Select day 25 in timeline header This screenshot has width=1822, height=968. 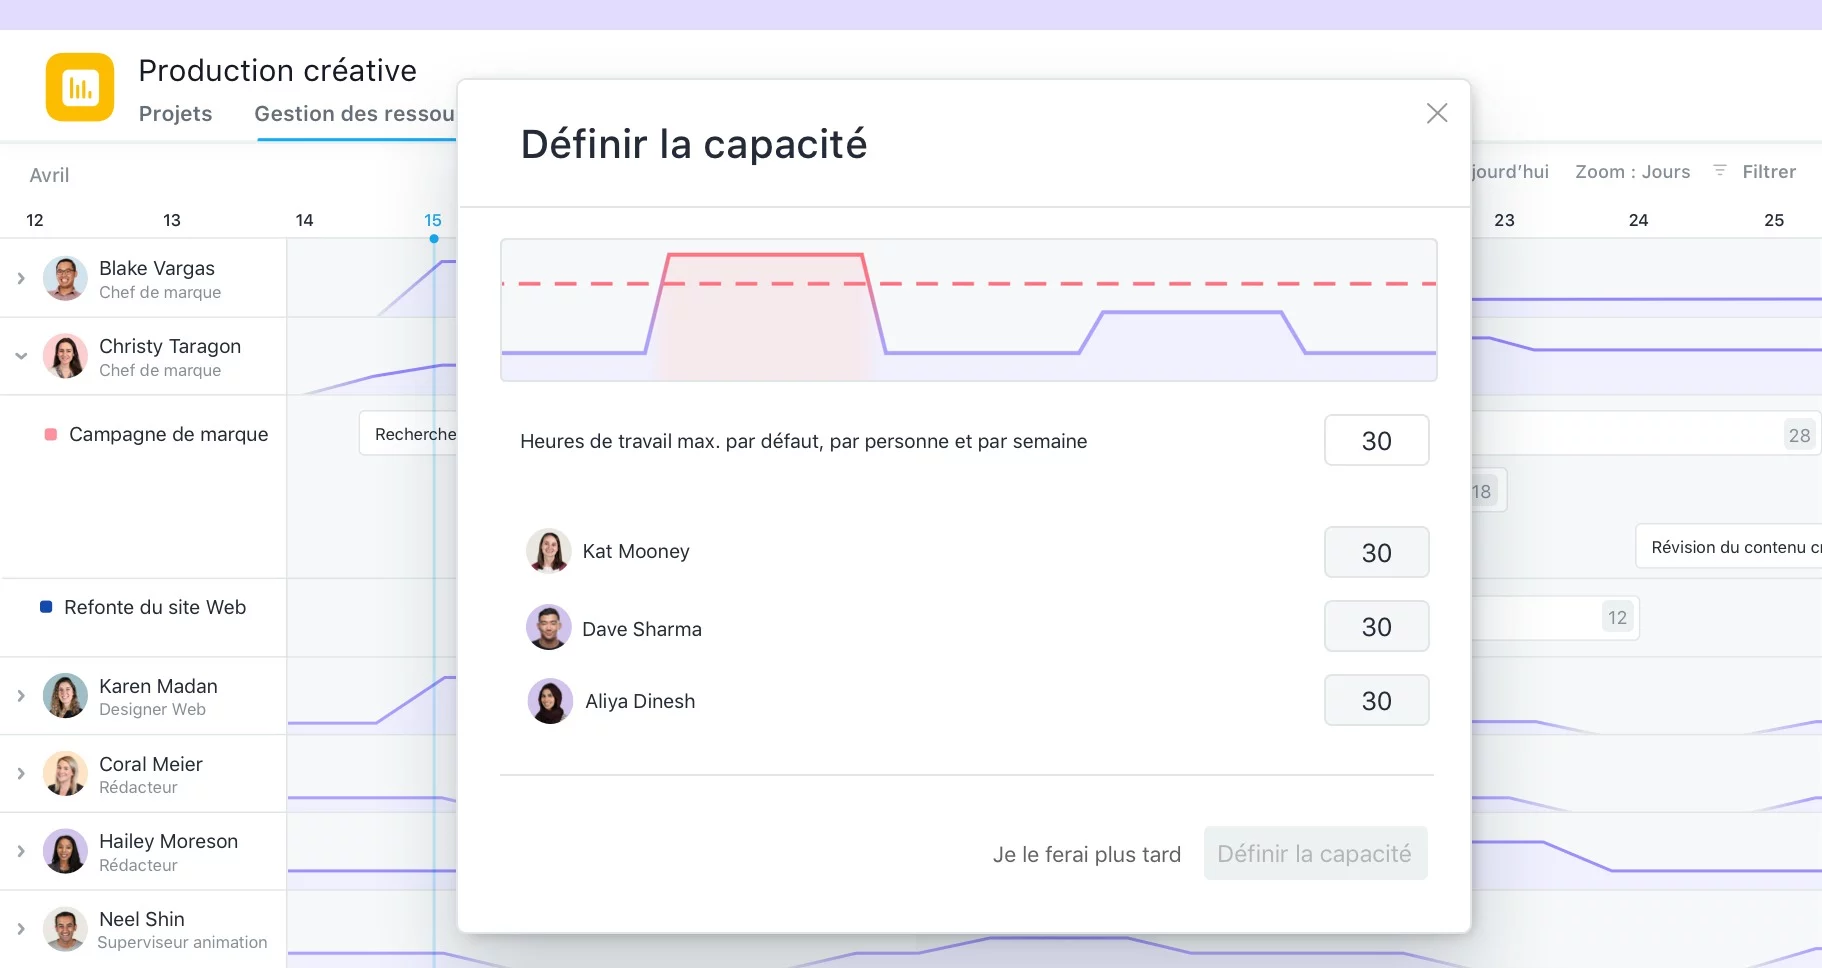1774,220
